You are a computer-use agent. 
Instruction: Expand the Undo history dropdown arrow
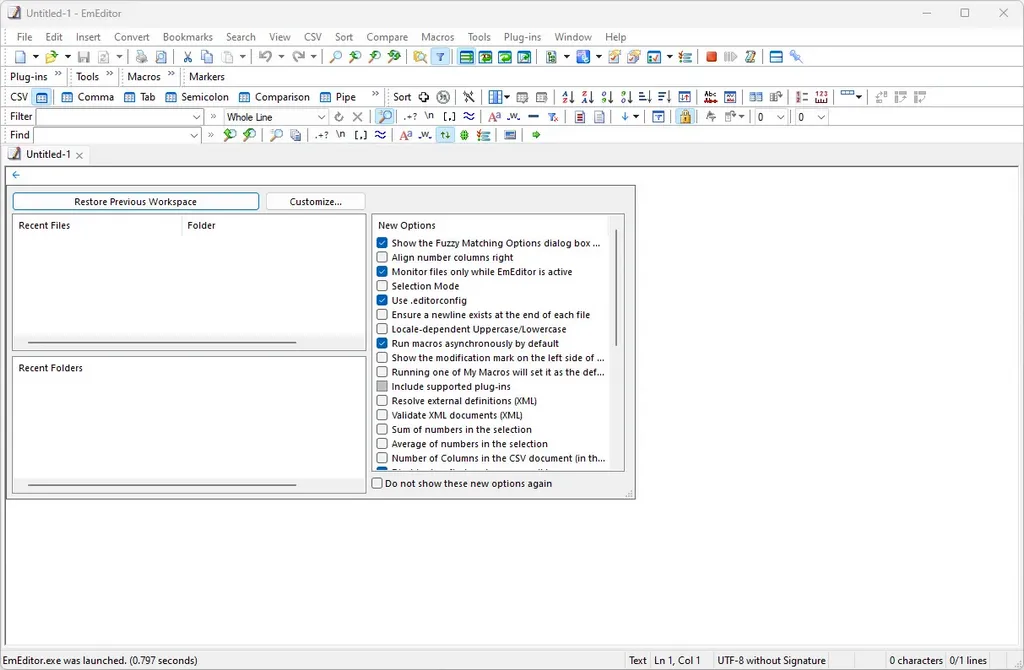tap(281, 57)
